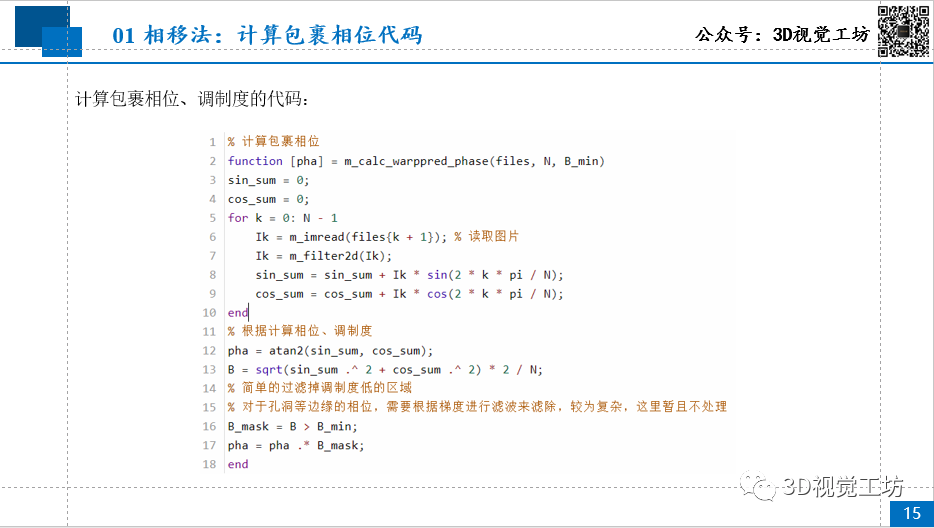Click the 'B = sqrt(...)' line 13

[x=385, y=370]
